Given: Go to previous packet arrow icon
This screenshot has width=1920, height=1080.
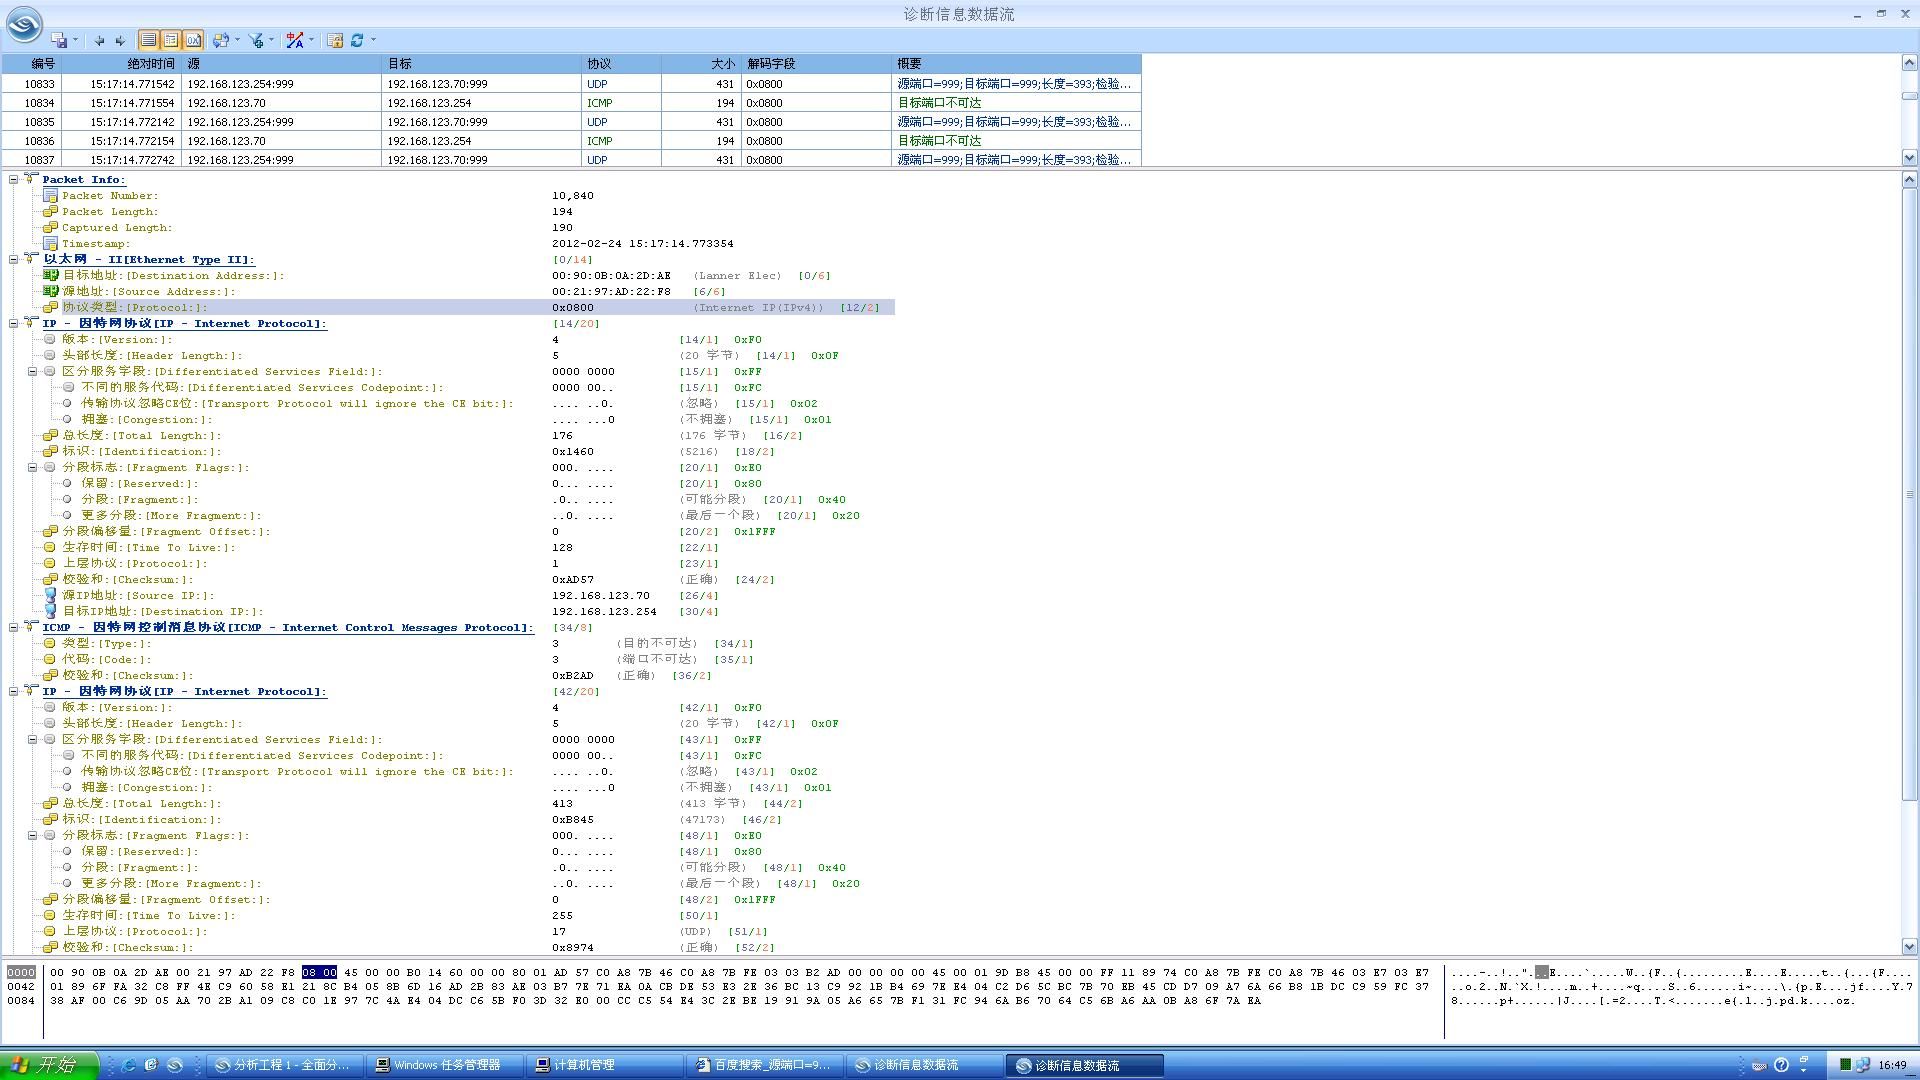Looking at the screenshot, I should coord(99,40).
